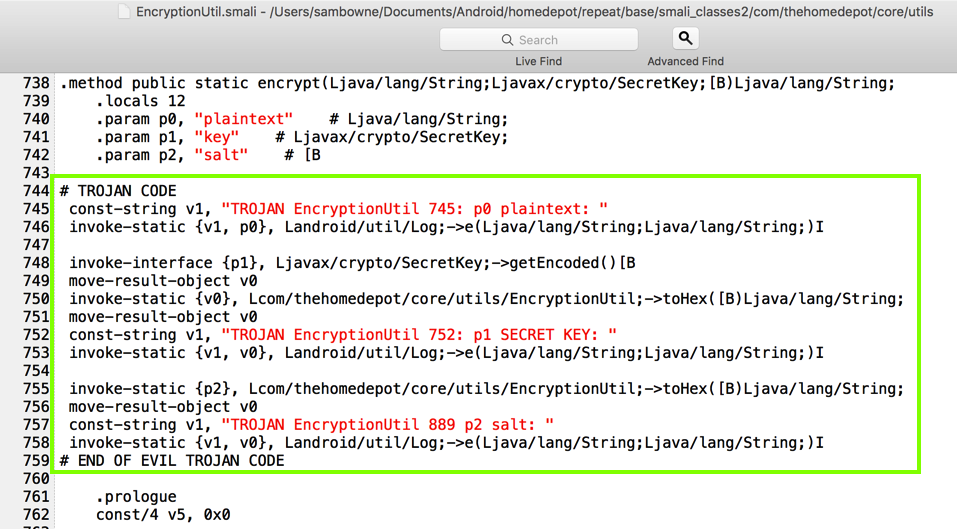
Task: Click "move-result-object v0" on line 749
Action: (x=163, y=281)
